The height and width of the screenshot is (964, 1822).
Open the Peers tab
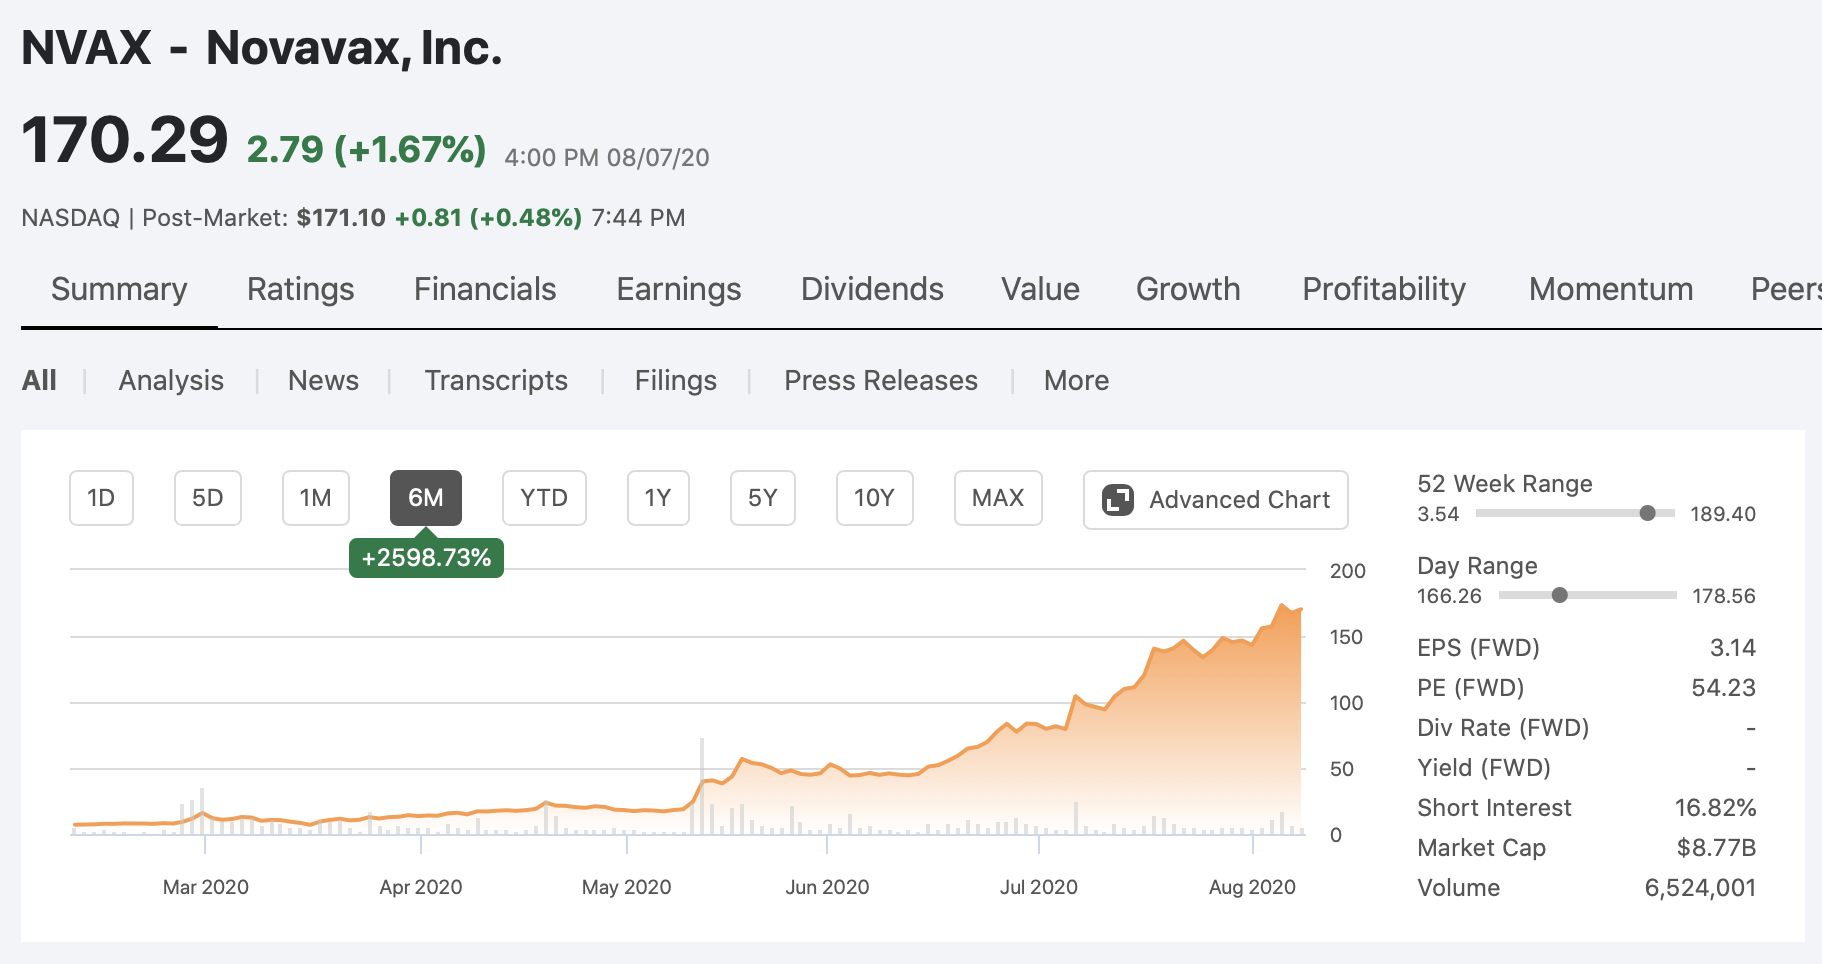1786,289
